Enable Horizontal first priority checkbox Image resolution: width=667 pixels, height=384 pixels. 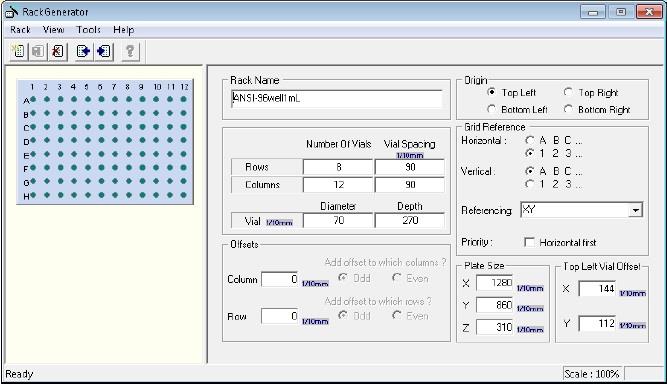(530, 242)
